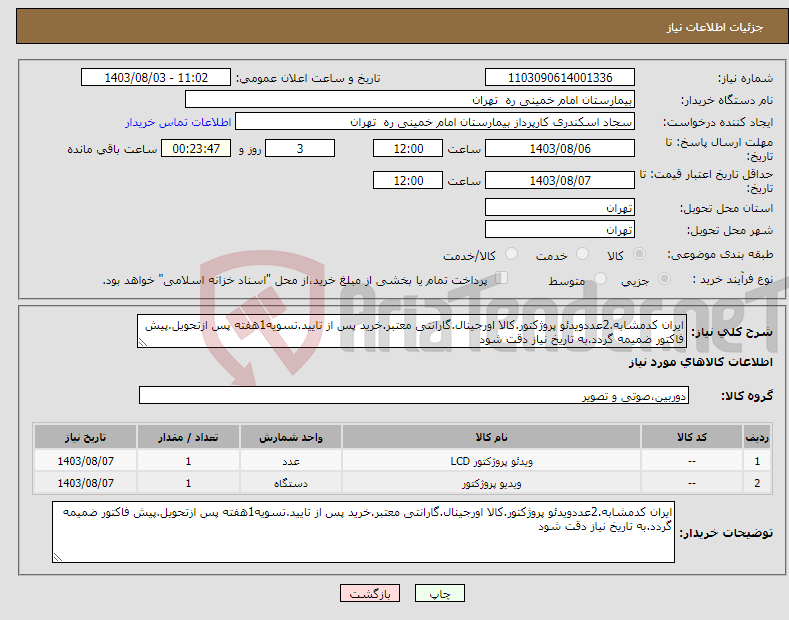This screenshot has height=620, width=789.
Task: Click the remaining time 00:23:47 field
Action: 196,148
